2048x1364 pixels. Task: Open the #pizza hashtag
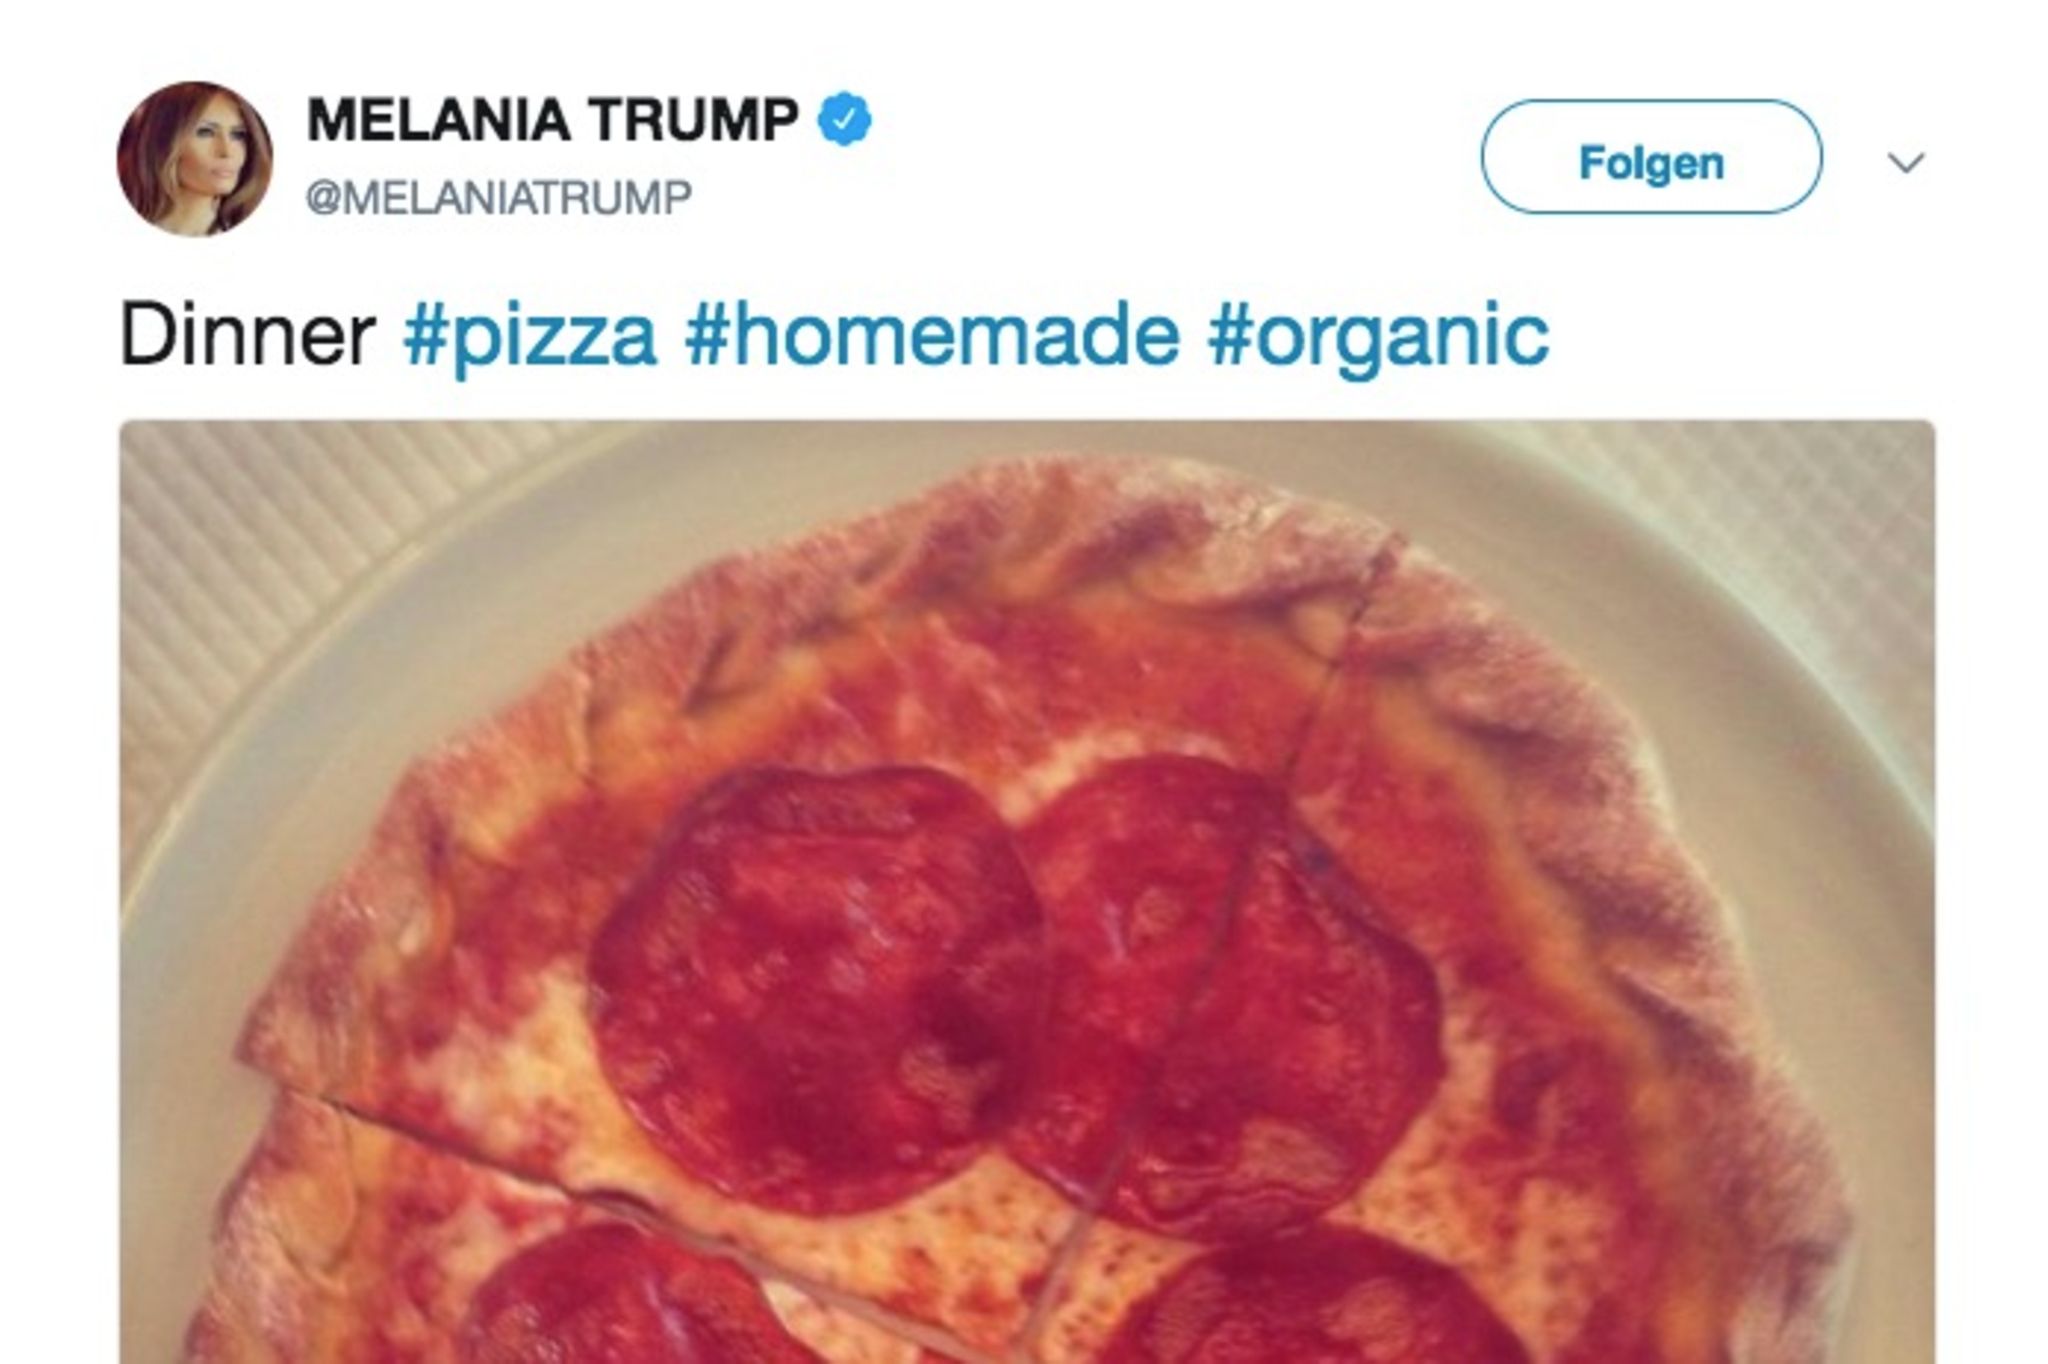point(530,336)
